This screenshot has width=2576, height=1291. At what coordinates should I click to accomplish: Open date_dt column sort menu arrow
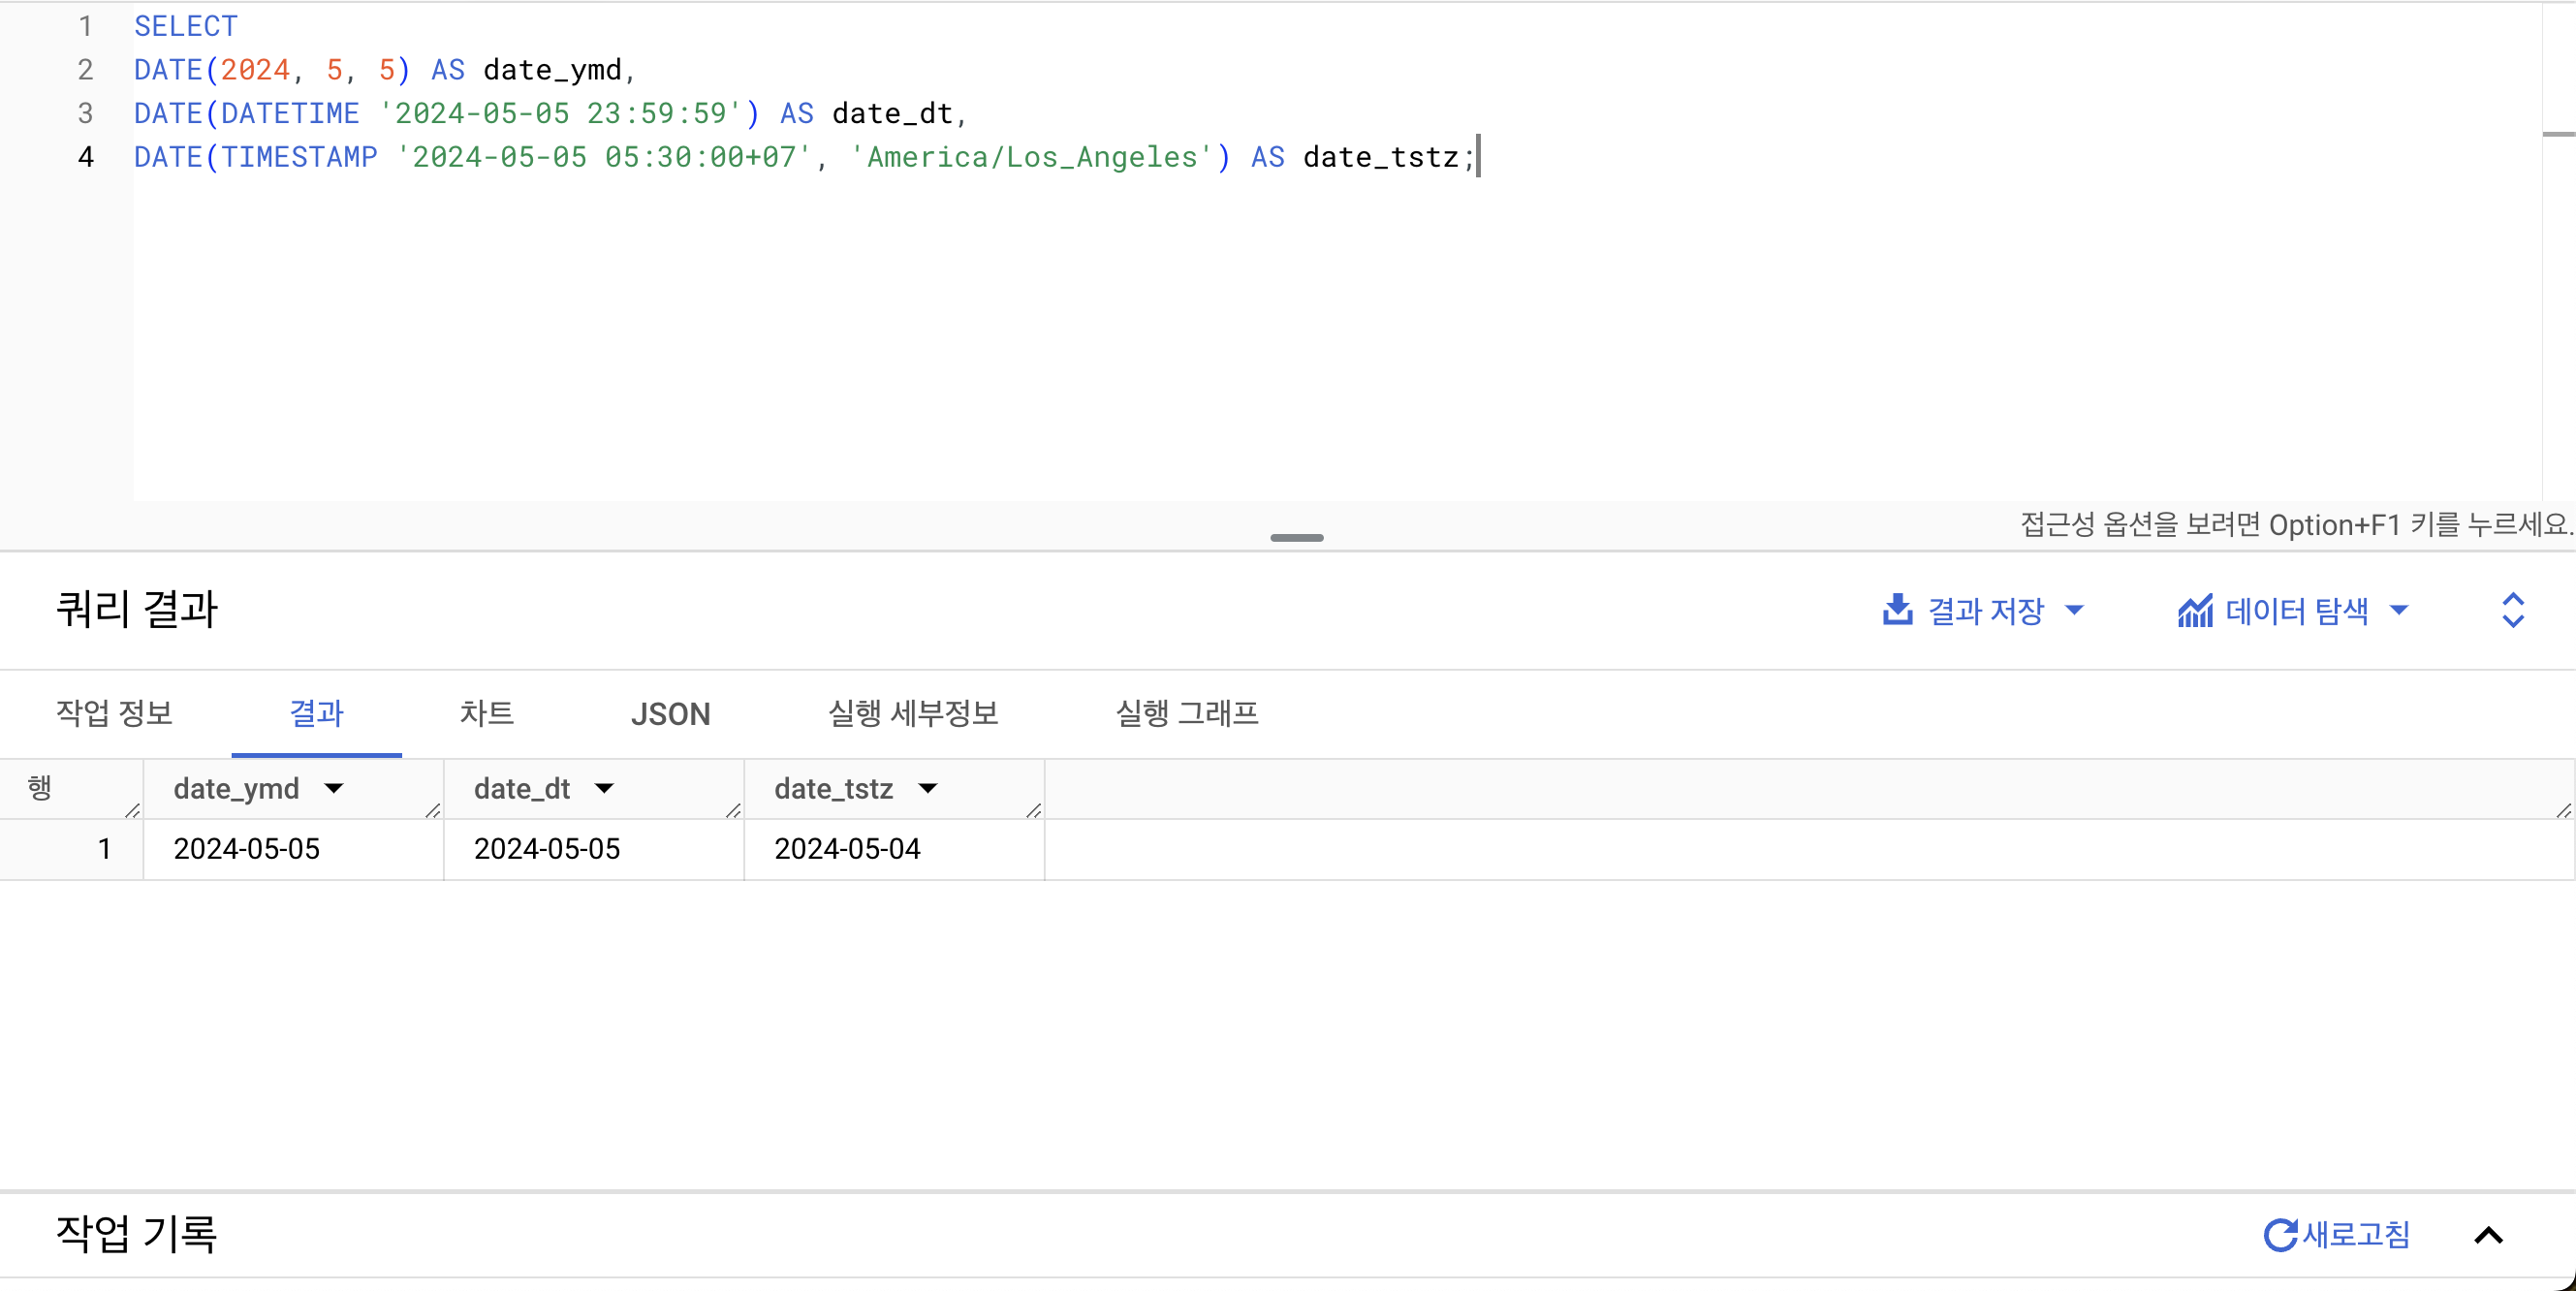pyautogui.click(x=604, y=789)
